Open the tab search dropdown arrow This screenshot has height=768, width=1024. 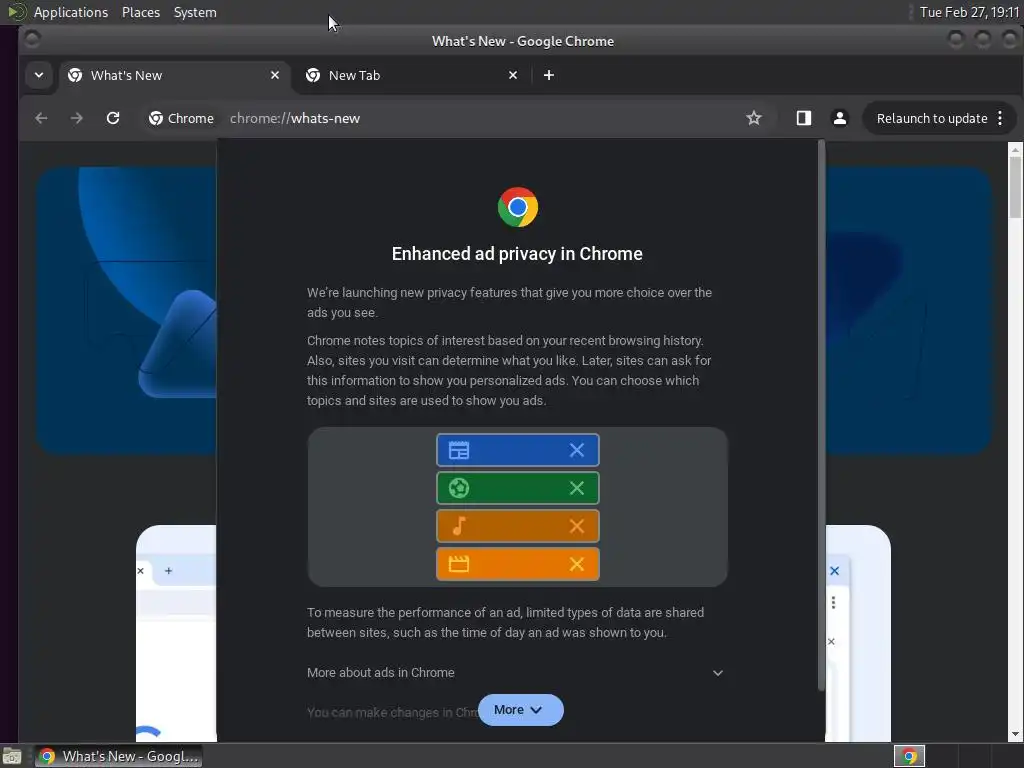(x=39, y=75)
